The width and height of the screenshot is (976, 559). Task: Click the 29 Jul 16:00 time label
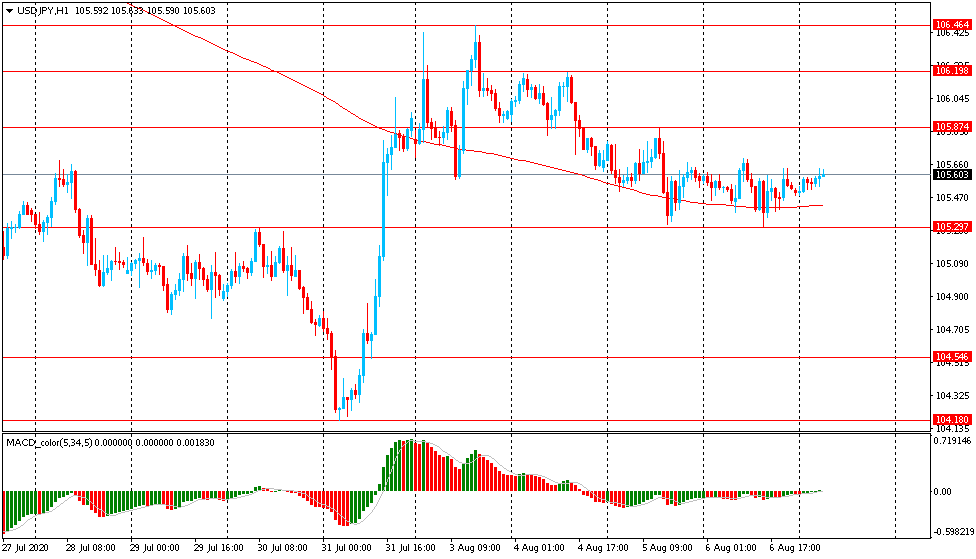218,548
